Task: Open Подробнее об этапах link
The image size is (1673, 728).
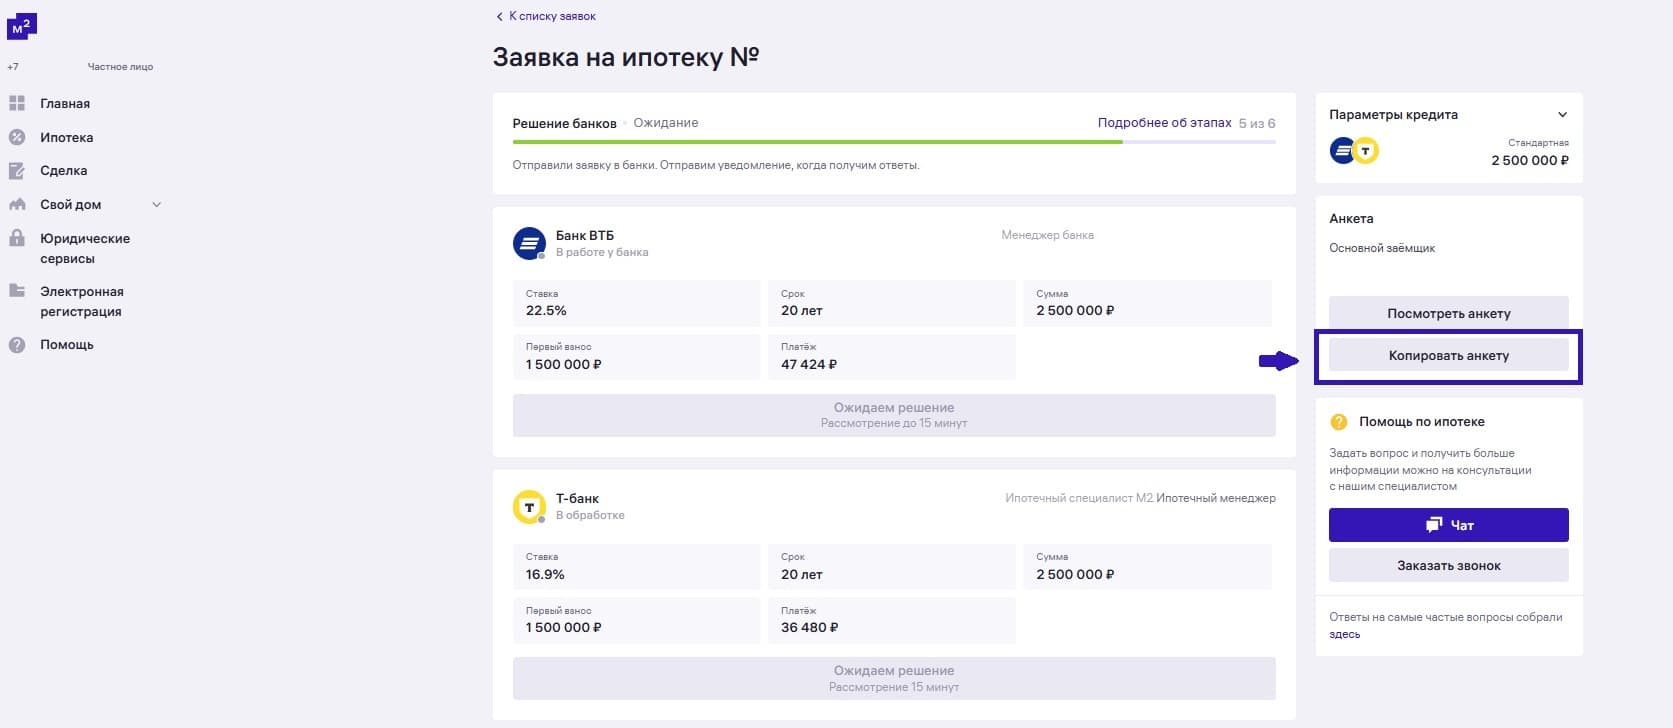Action: (x=1164, y=123)
